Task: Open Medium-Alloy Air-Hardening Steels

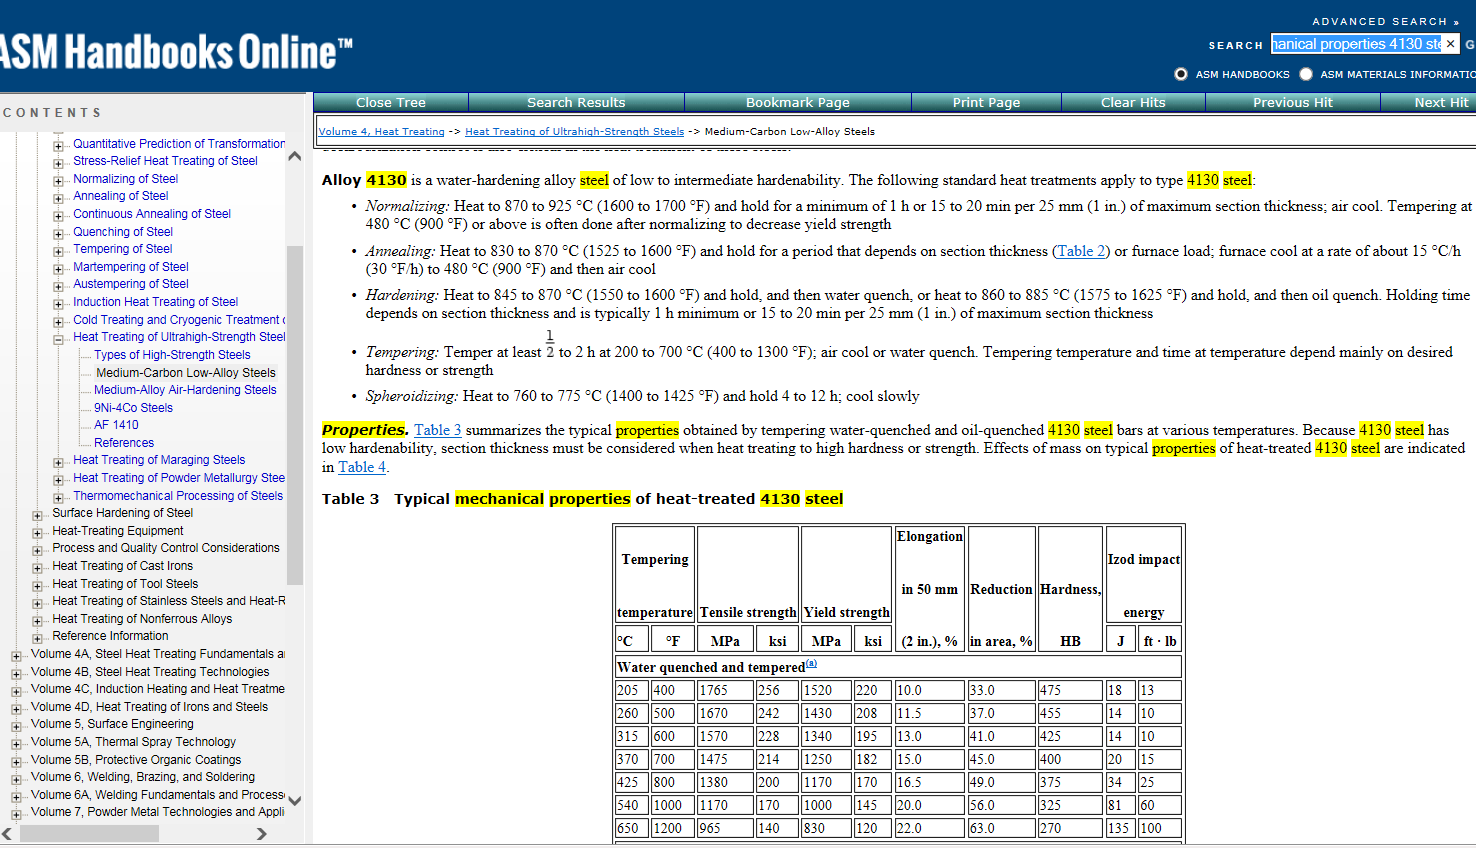Action: 185,390
